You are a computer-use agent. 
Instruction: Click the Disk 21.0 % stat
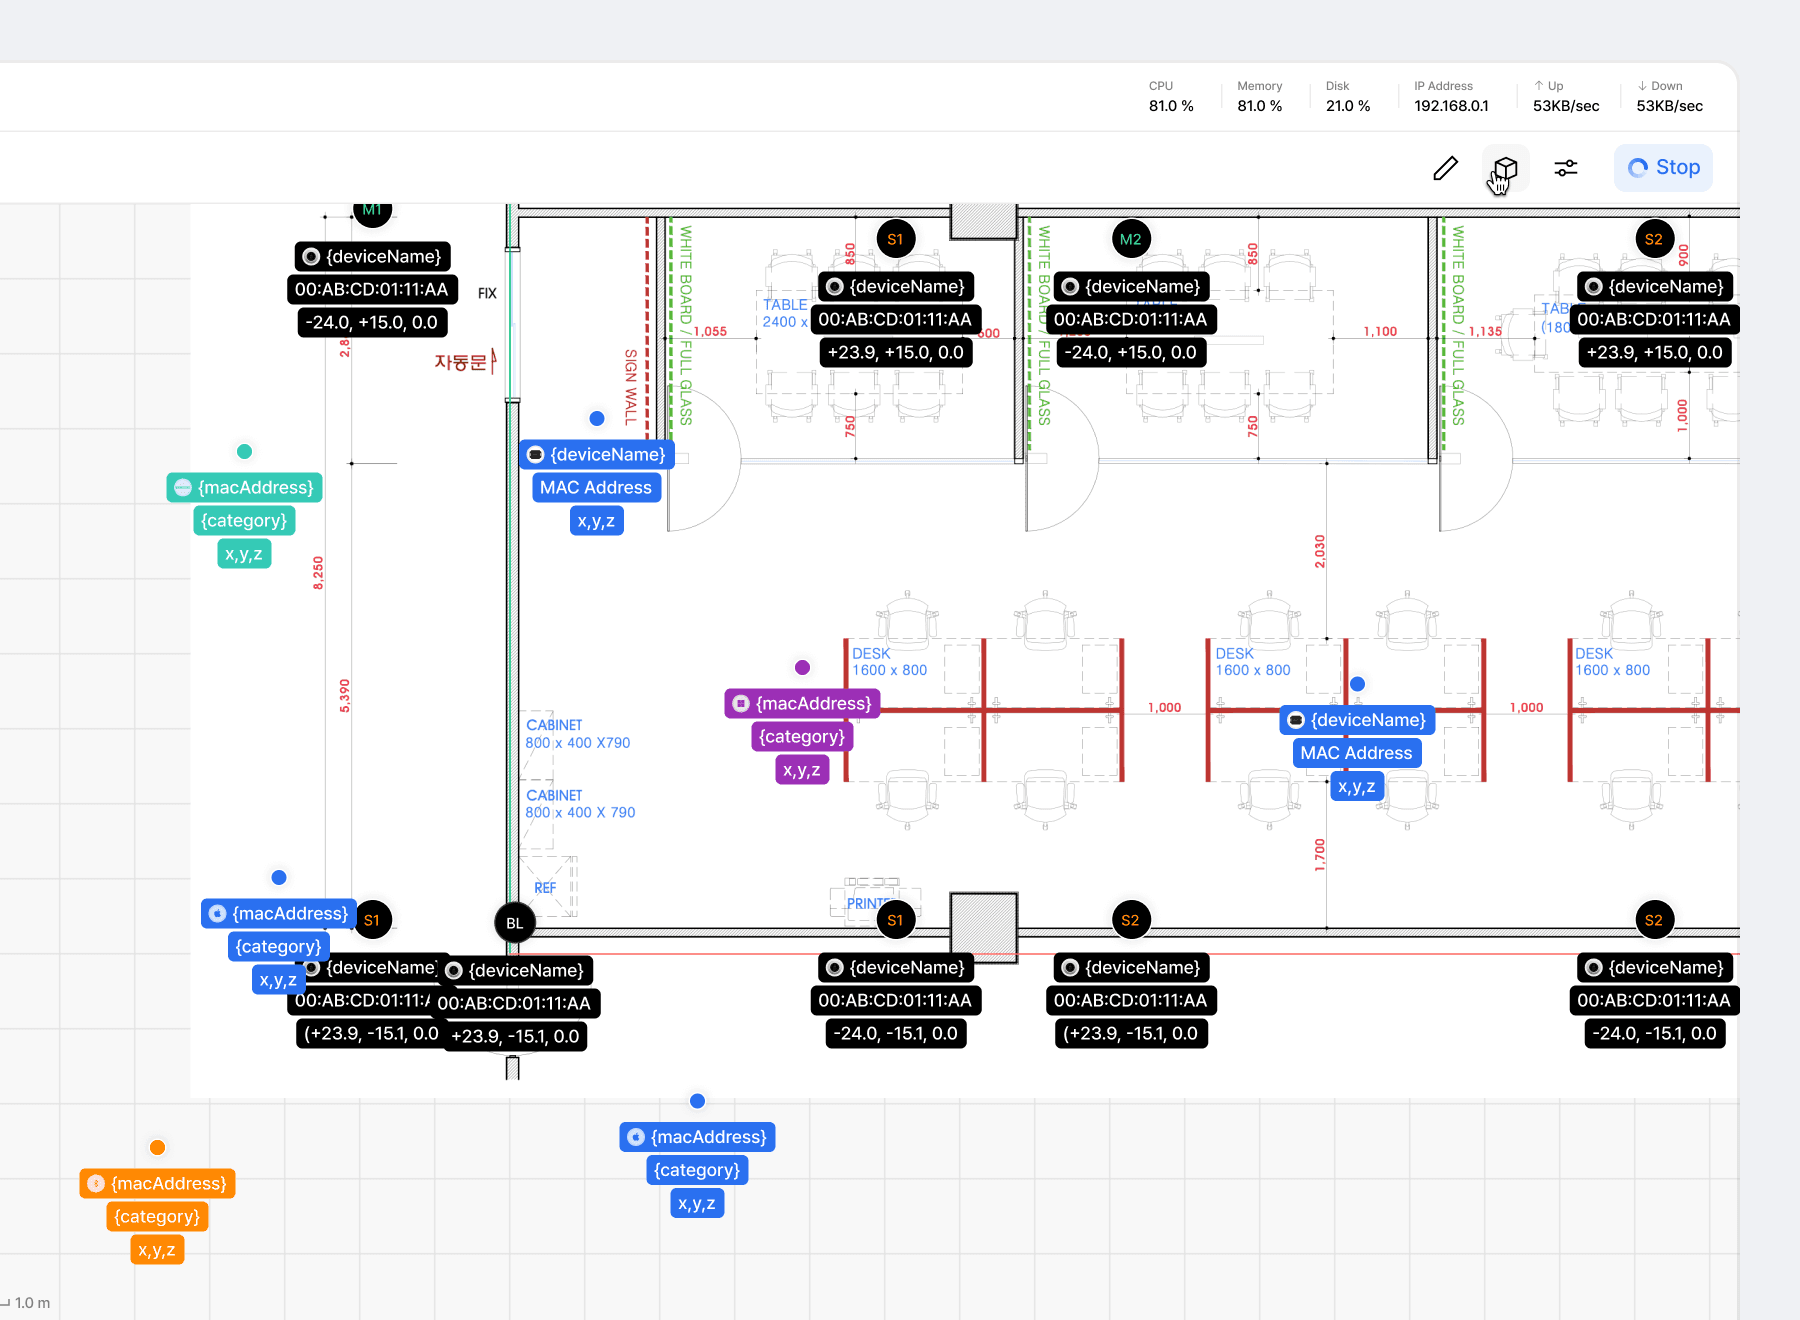[1348, 97]
